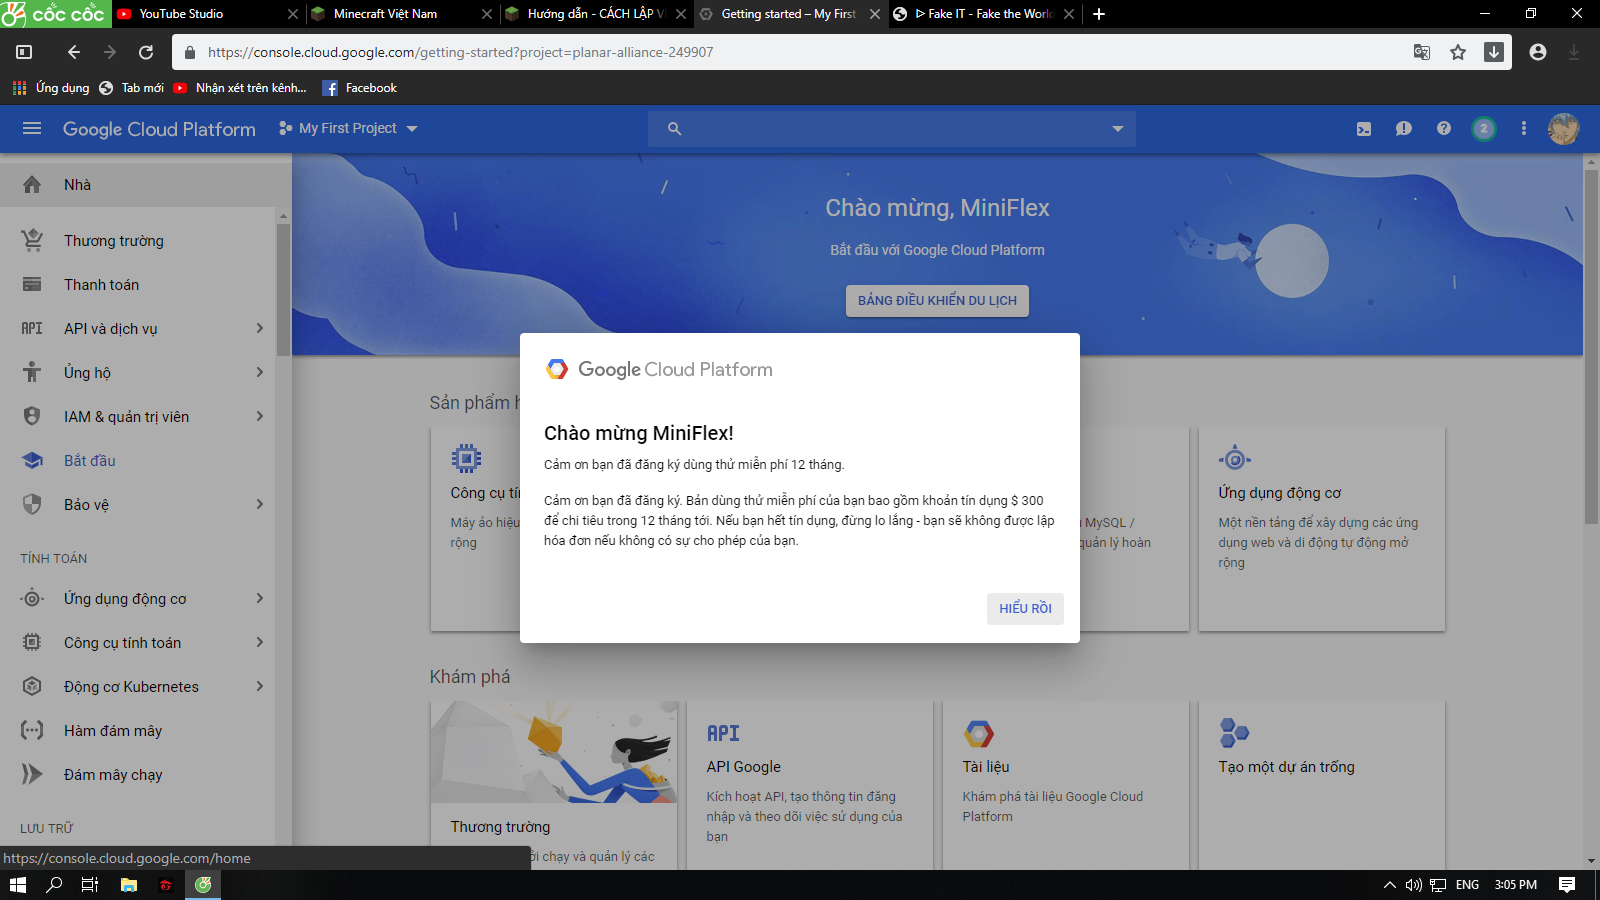Expand the Bảo vệ submenu

point(259,504)
